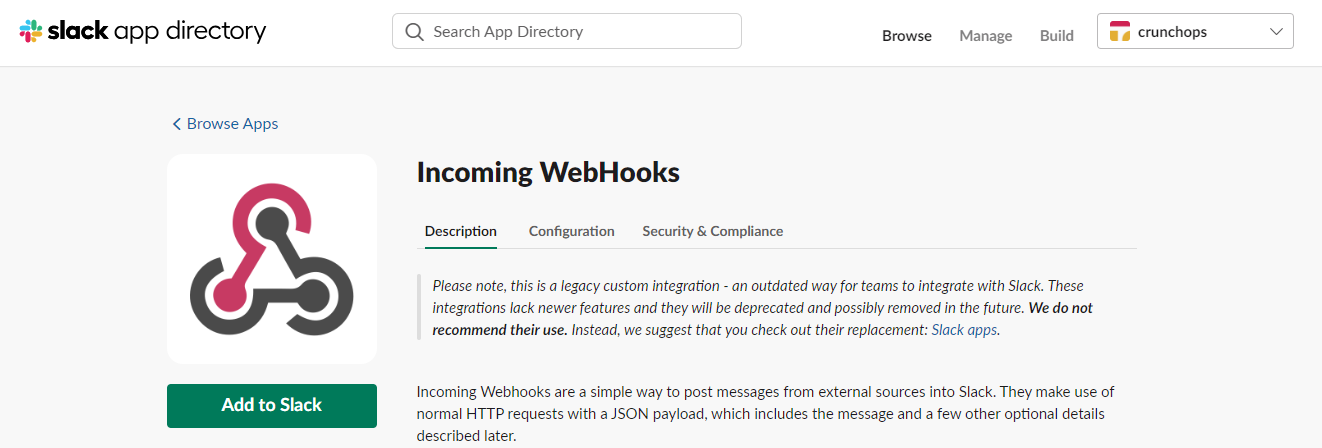Go back via Browse Apps link
1322x448 pixels.
tap(232, 124)
